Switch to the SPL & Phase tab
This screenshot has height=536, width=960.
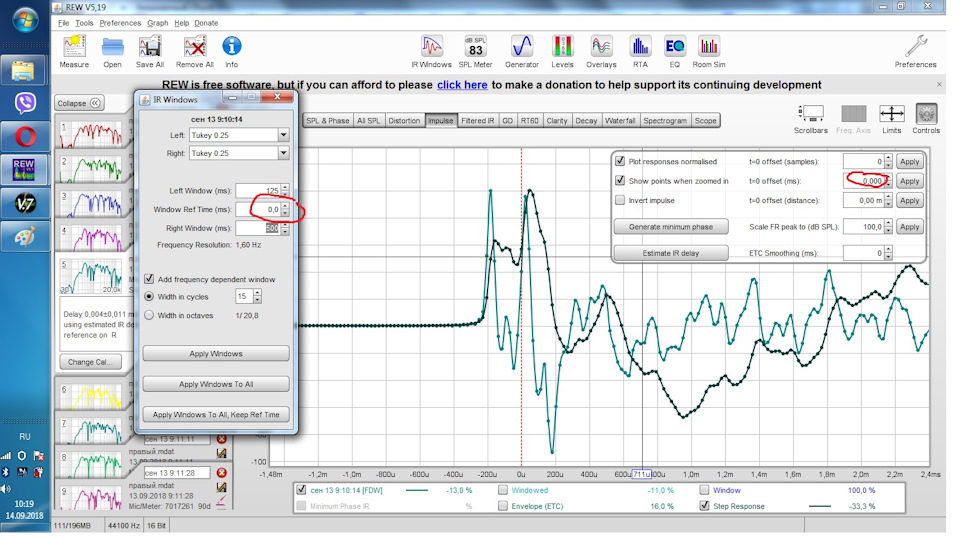pyautogui.click(x=328, y=121)
